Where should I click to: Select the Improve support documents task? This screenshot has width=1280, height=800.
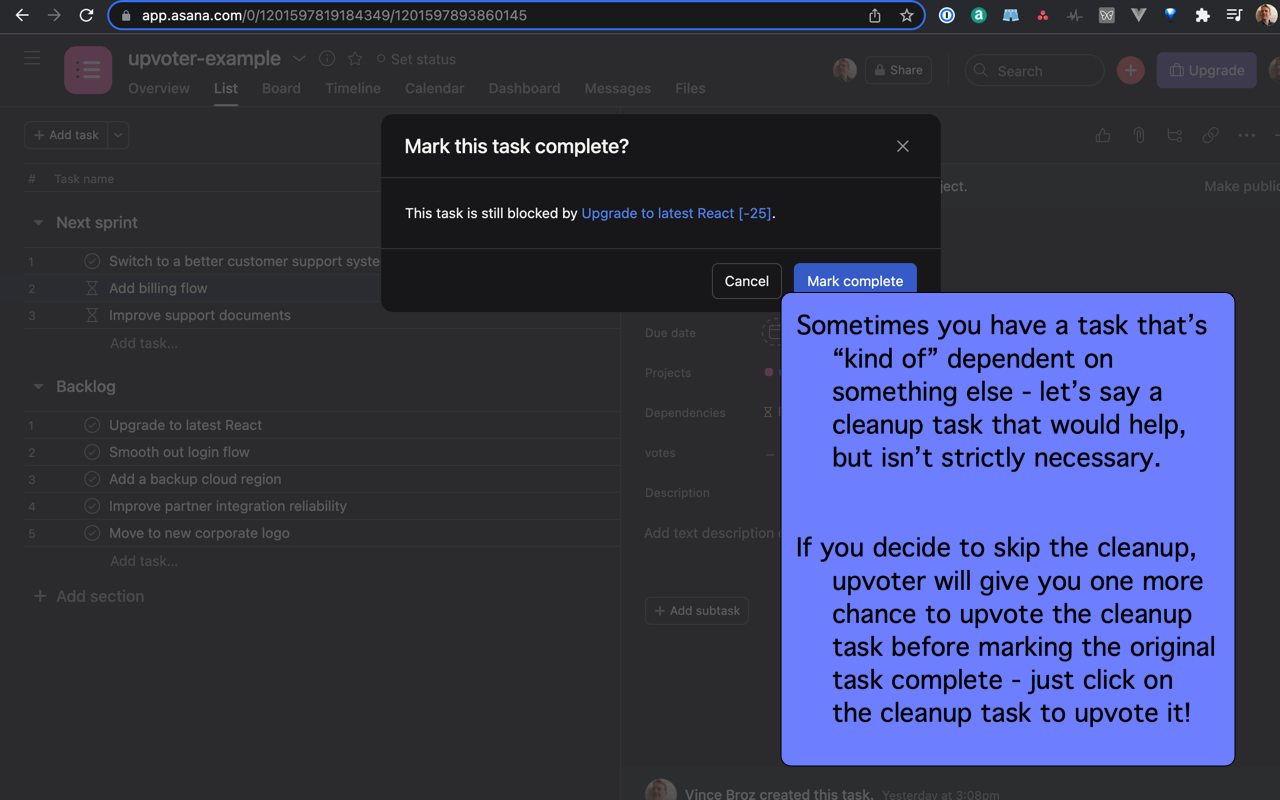pyautogui.click(x=200, y=315)
